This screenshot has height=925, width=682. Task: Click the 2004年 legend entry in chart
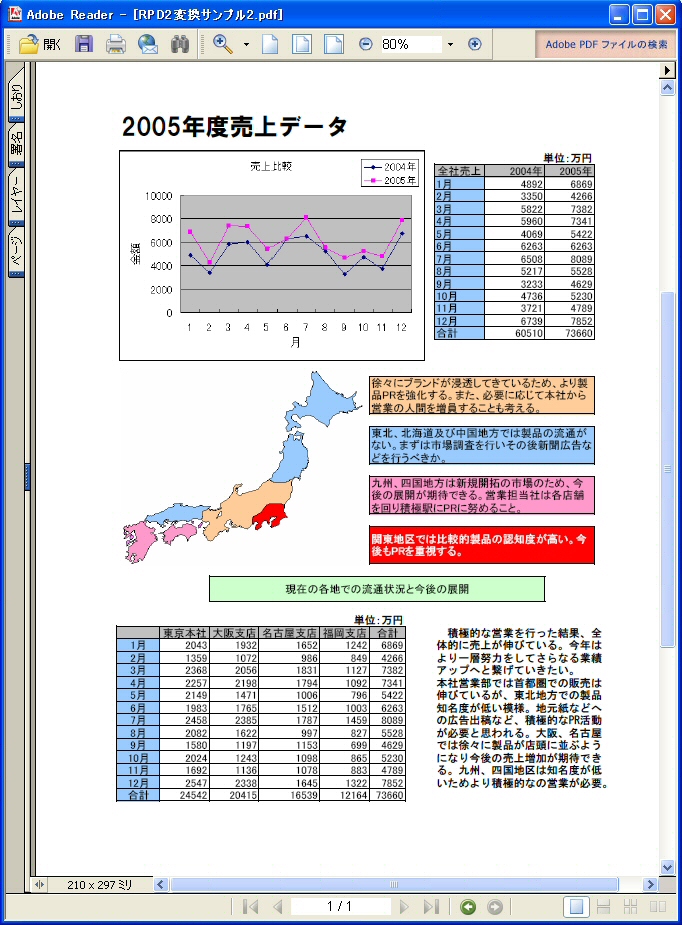point(391,167)
